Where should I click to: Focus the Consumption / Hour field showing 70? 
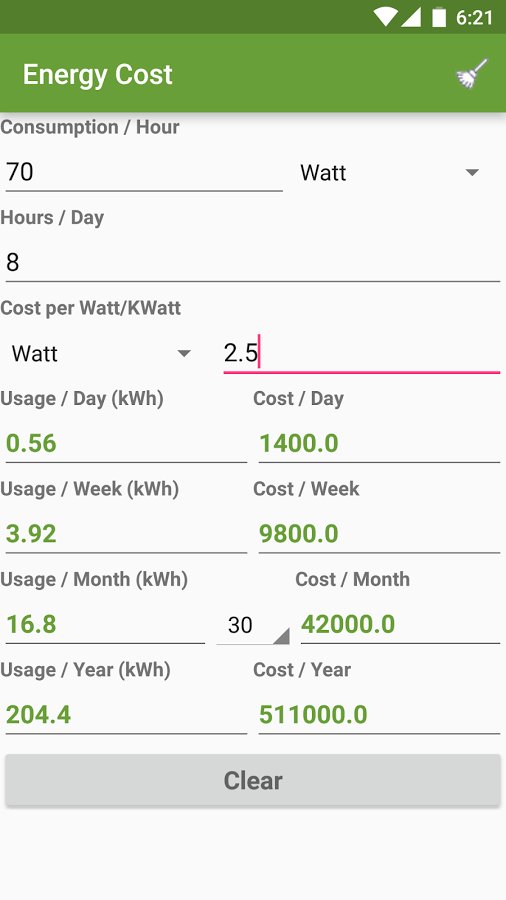(x=144, y=172)
